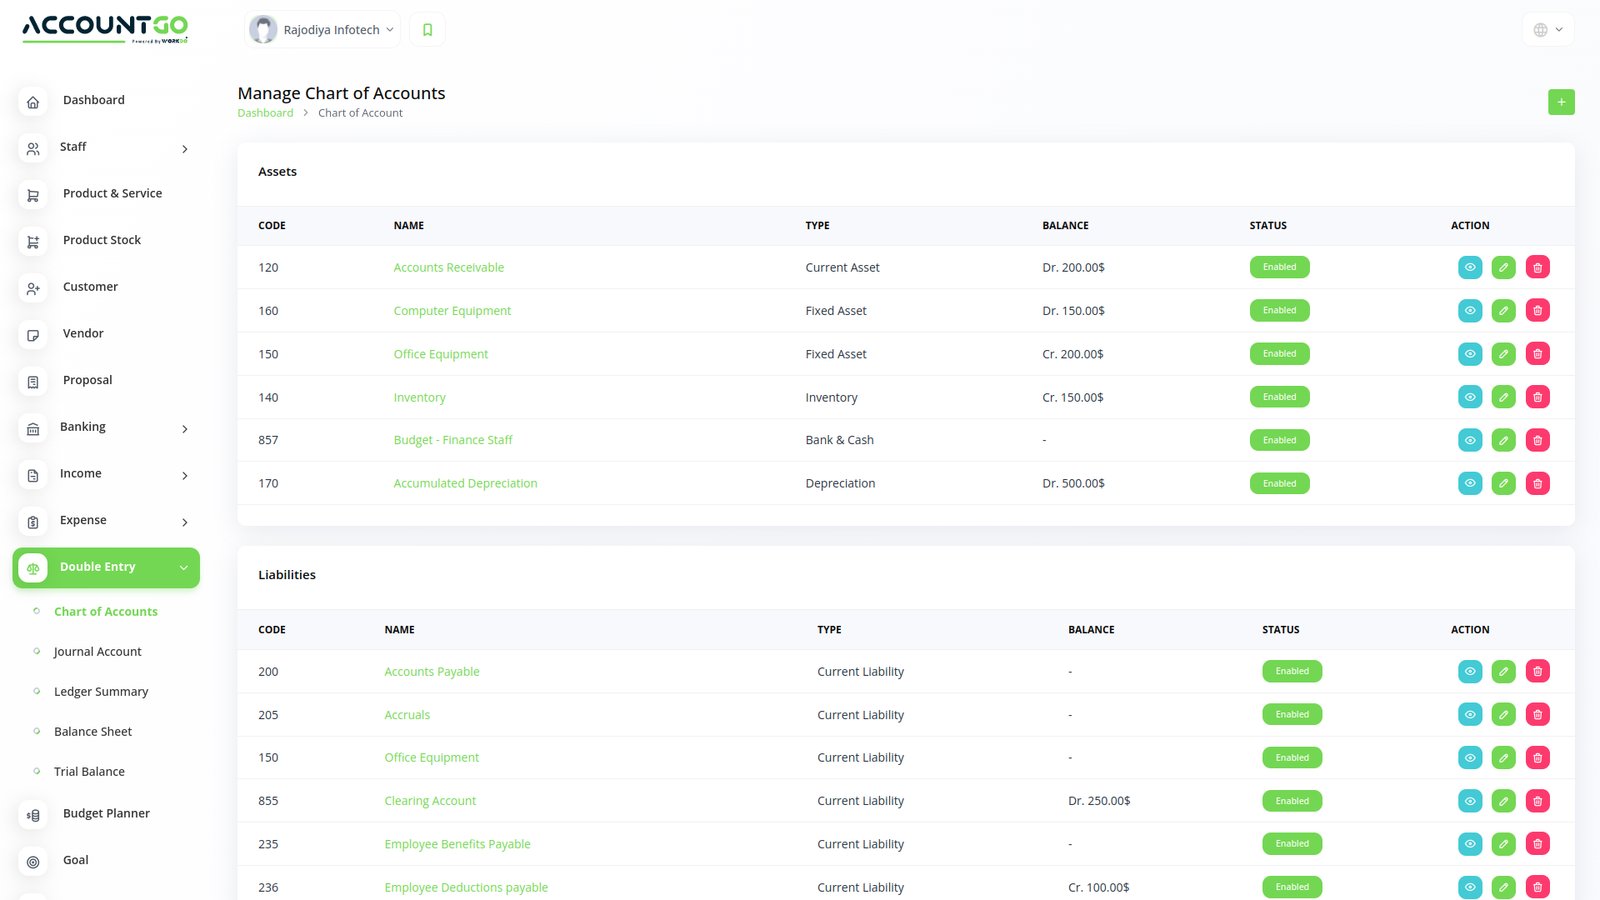The image size is (1600, 900).
Task: Open the language globe dropdown
Action: 1547,30
